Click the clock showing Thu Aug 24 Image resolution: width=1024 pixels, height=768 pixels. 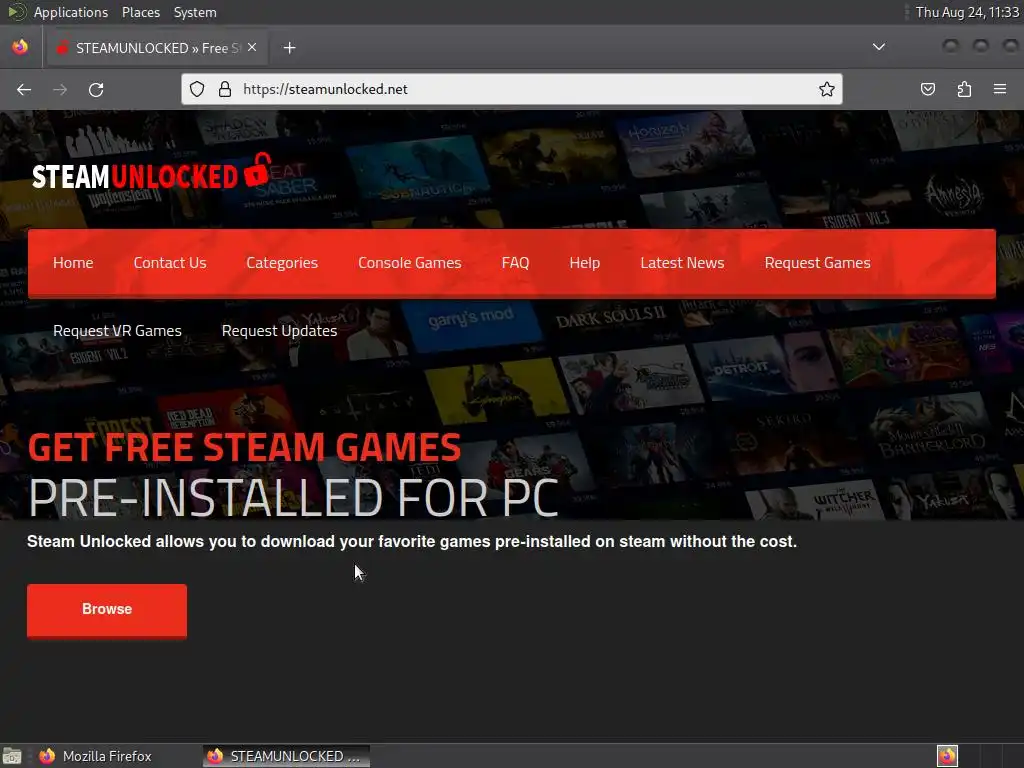pos(967,12)
